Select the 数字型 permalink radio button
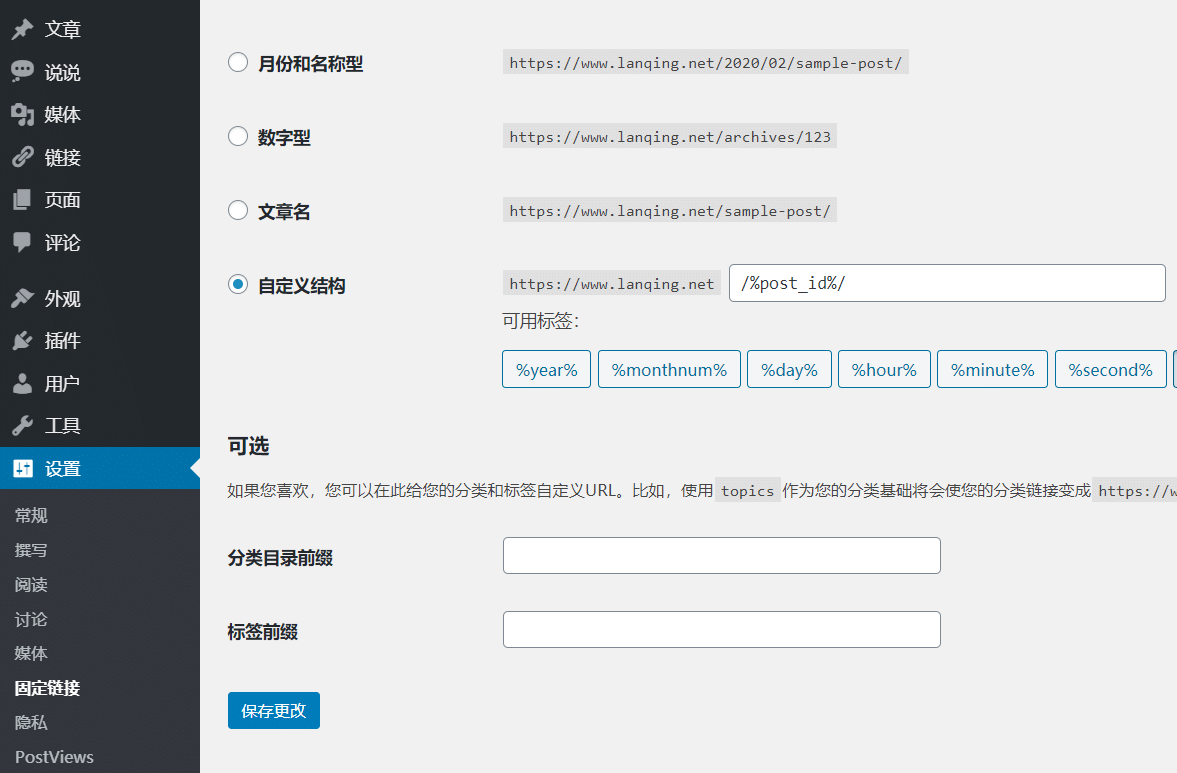This screenshot has height=773, width=1177. [x=237, y=136]
